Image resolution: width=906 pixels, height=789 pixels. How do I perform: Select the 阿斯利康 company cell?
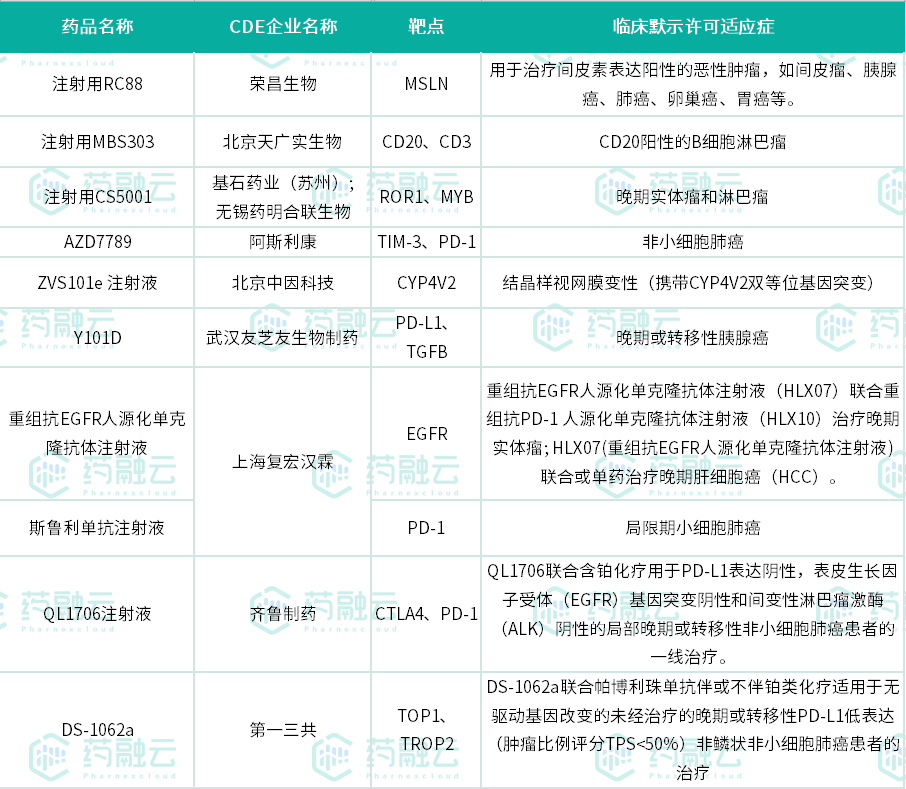coord(283,242)
